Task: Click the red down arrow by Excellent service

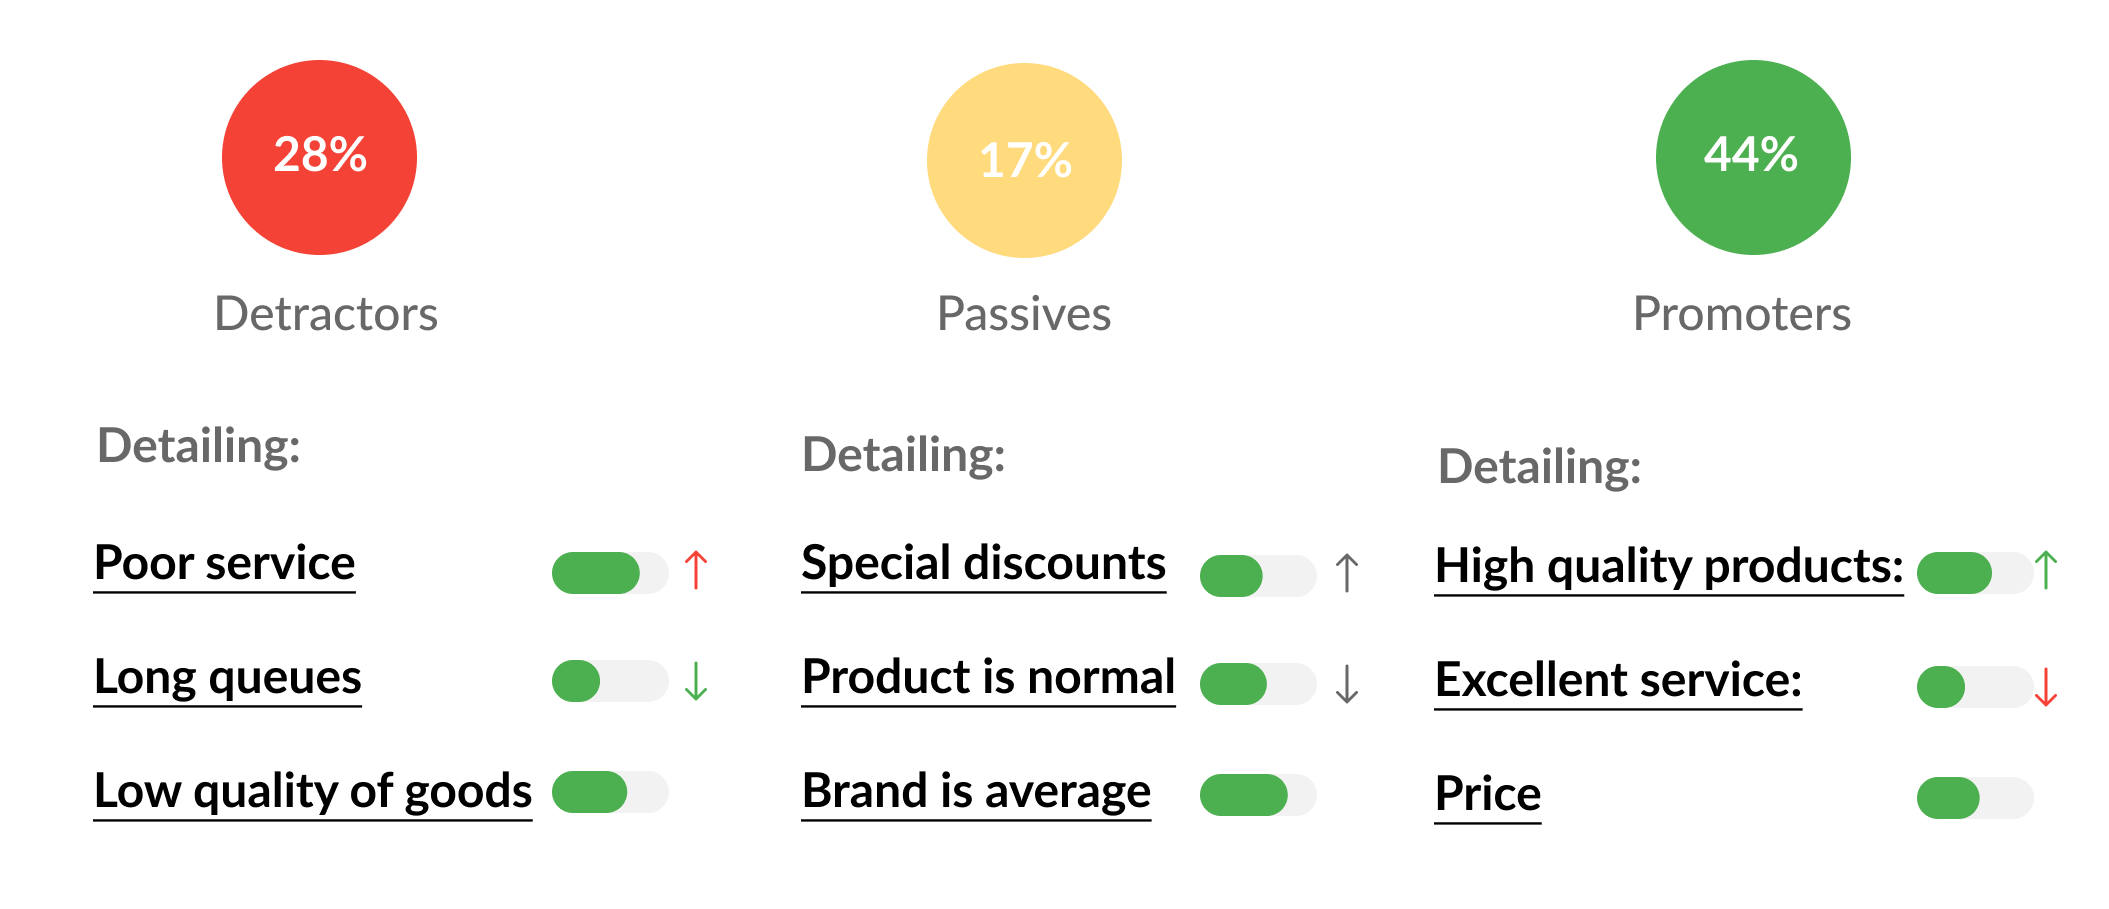Action: pyautogui.click(x=2046, y=687)
